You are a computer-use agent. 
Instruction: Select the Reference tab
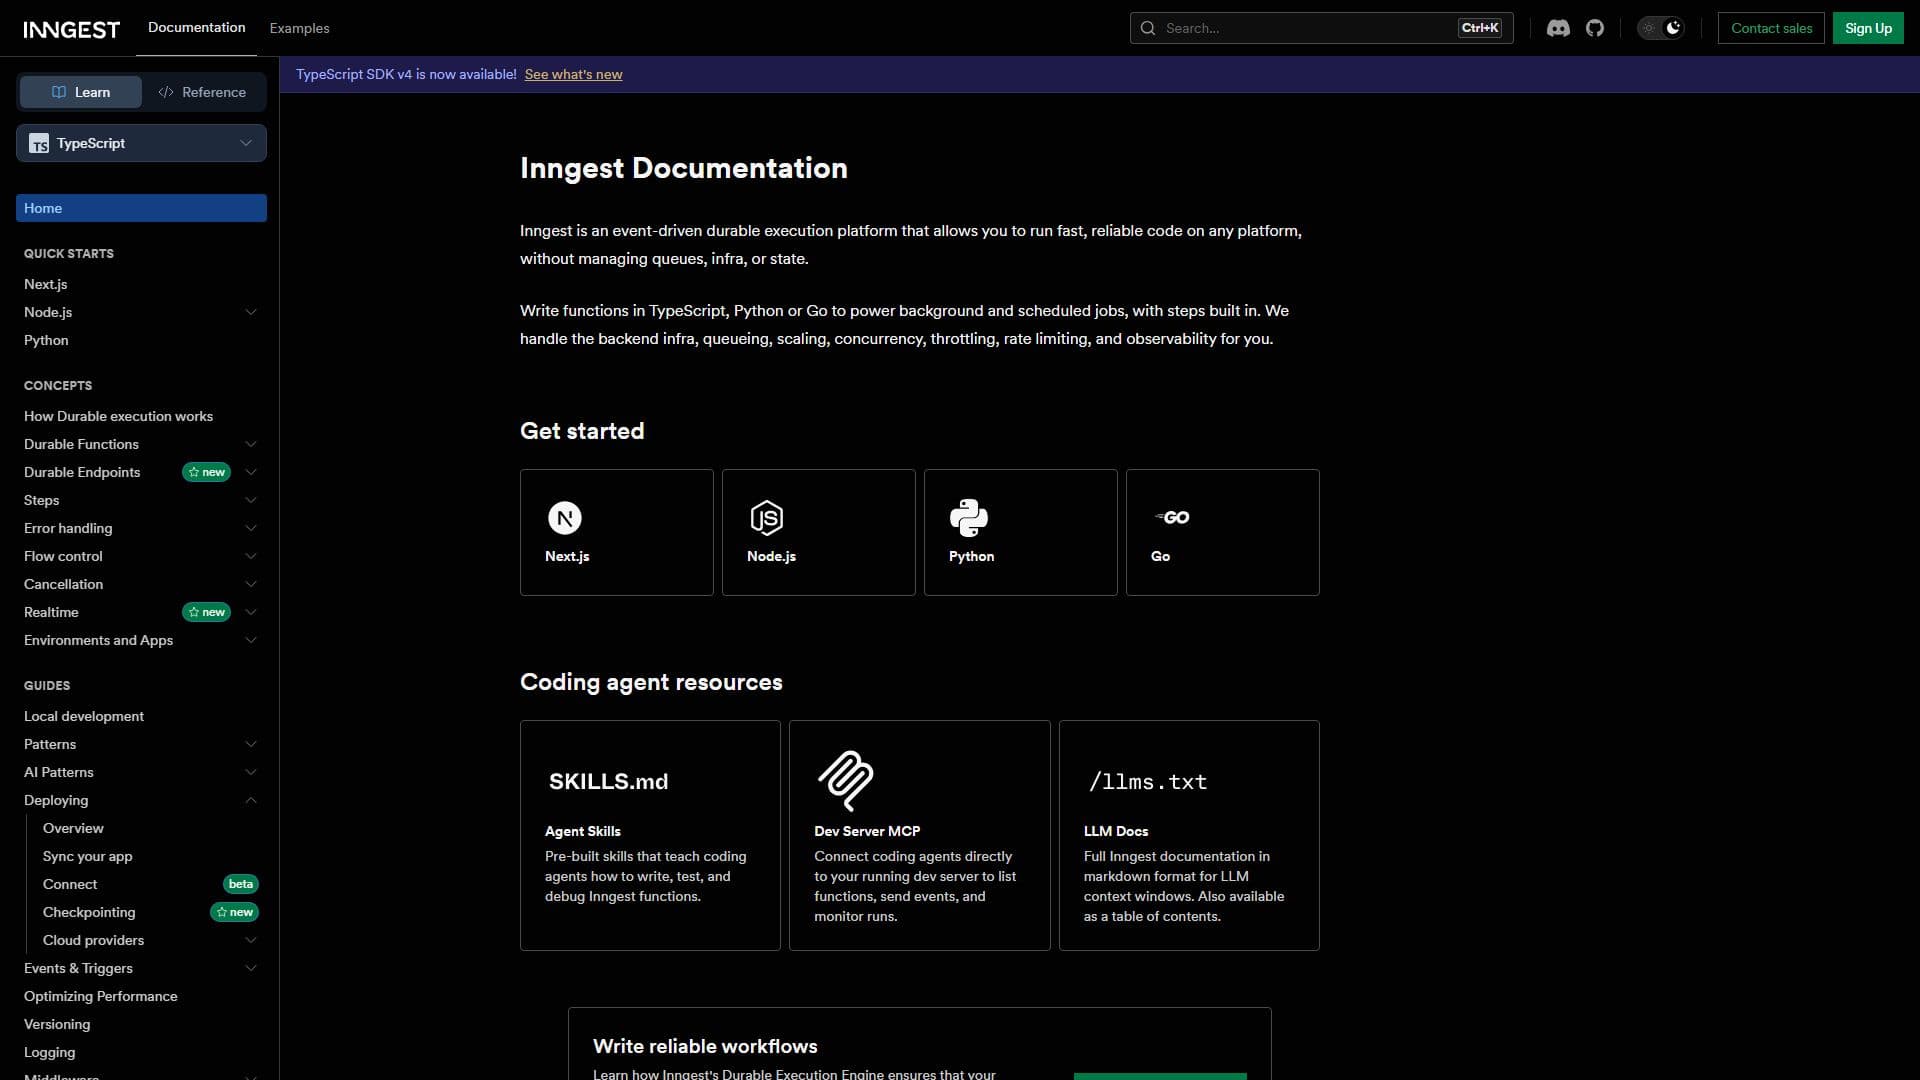(x=202, y=92)
